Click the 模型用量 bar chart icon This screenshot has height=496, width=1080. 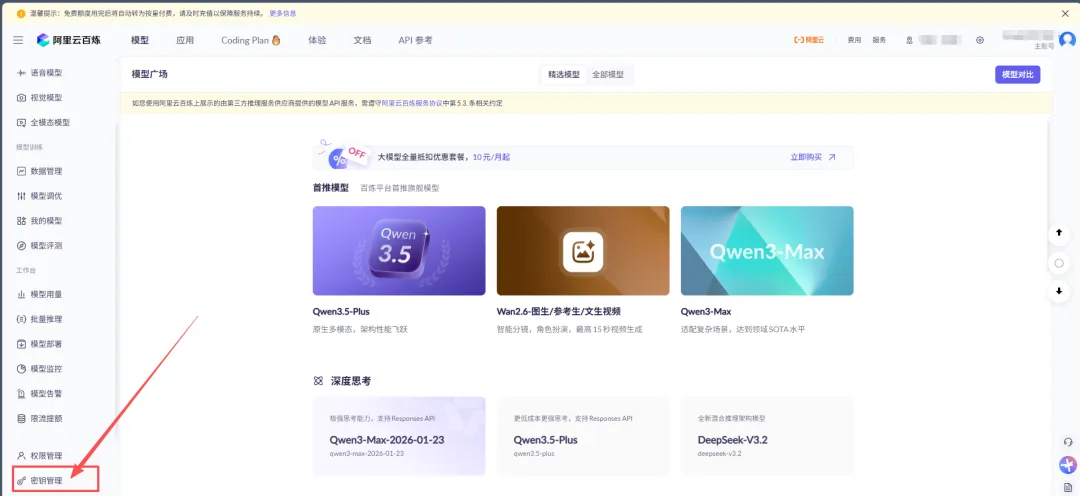tap(21, 294)
